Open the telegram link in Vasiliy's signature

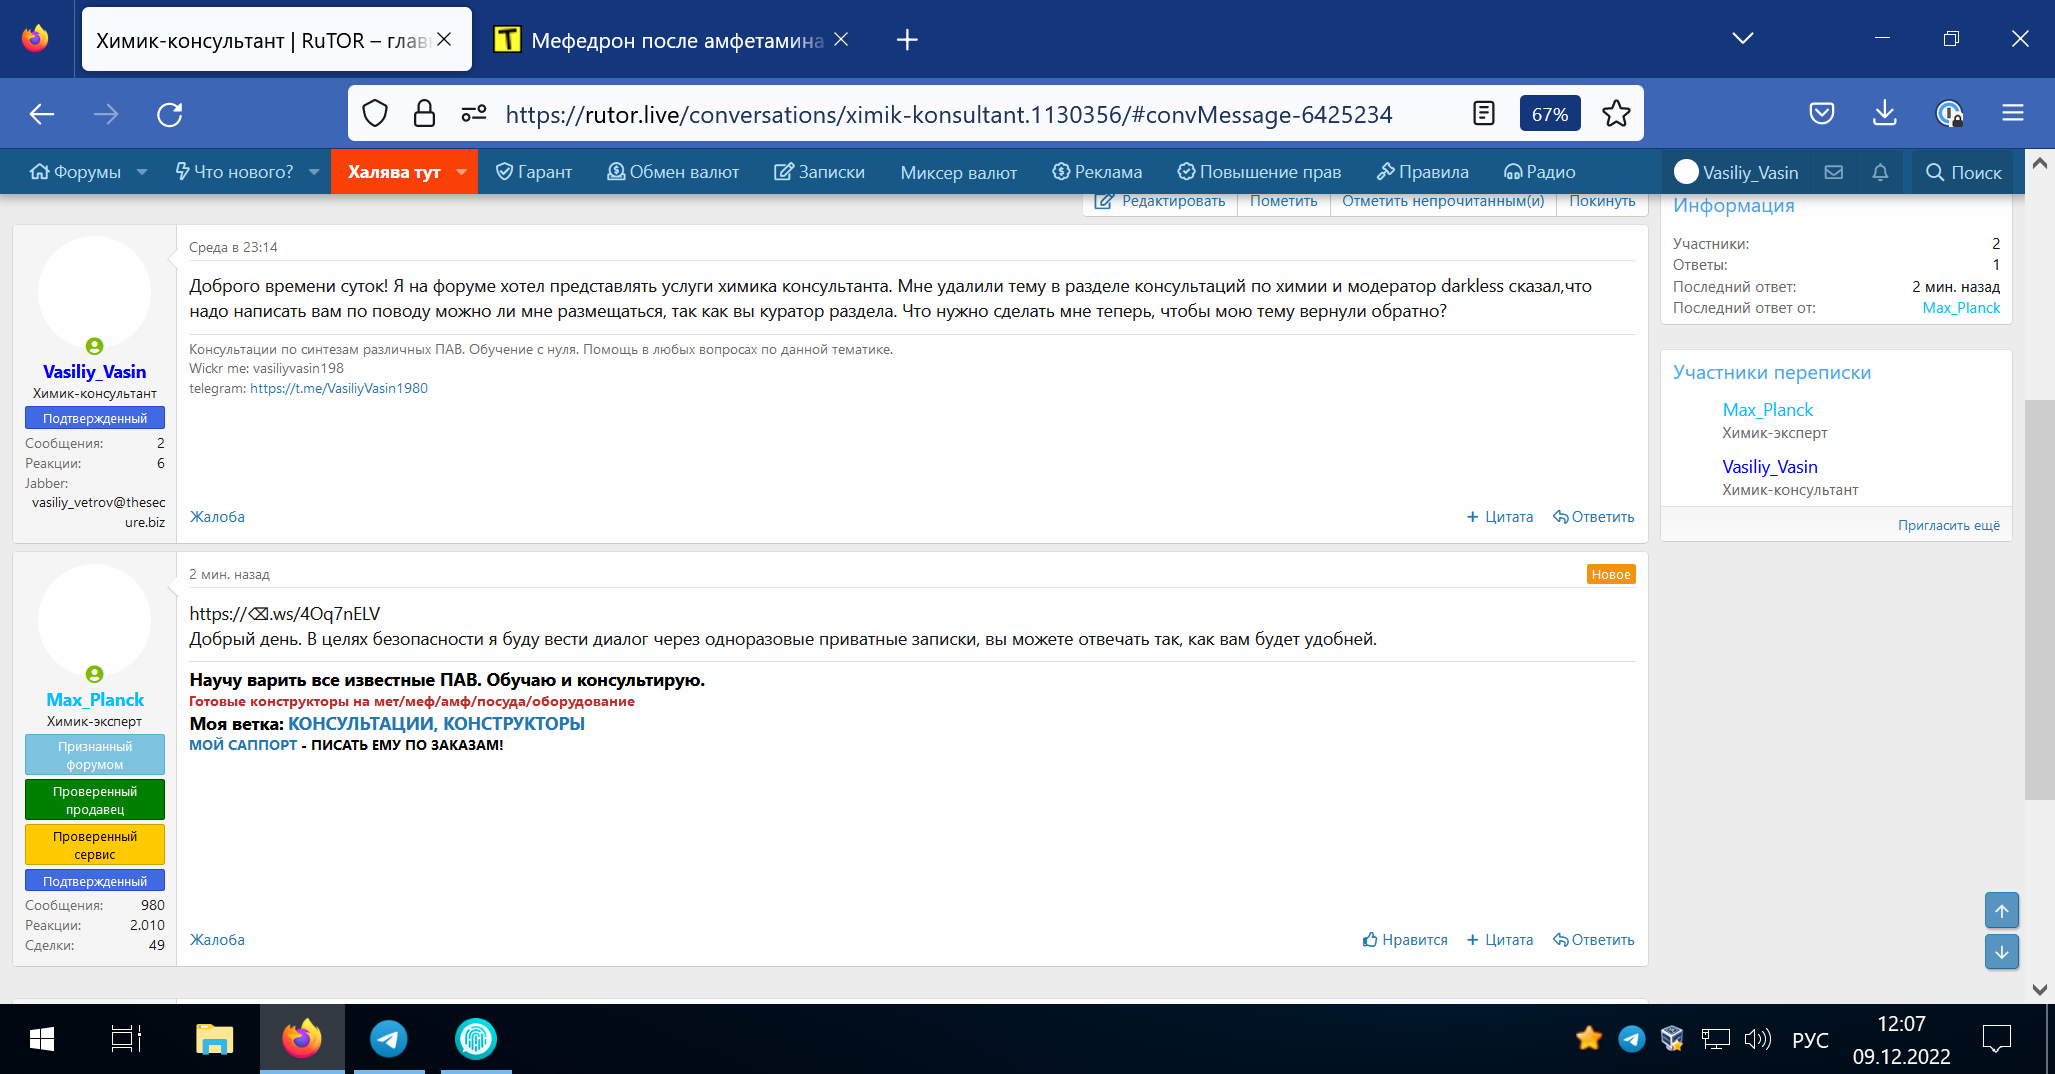(x=339, y=388)
